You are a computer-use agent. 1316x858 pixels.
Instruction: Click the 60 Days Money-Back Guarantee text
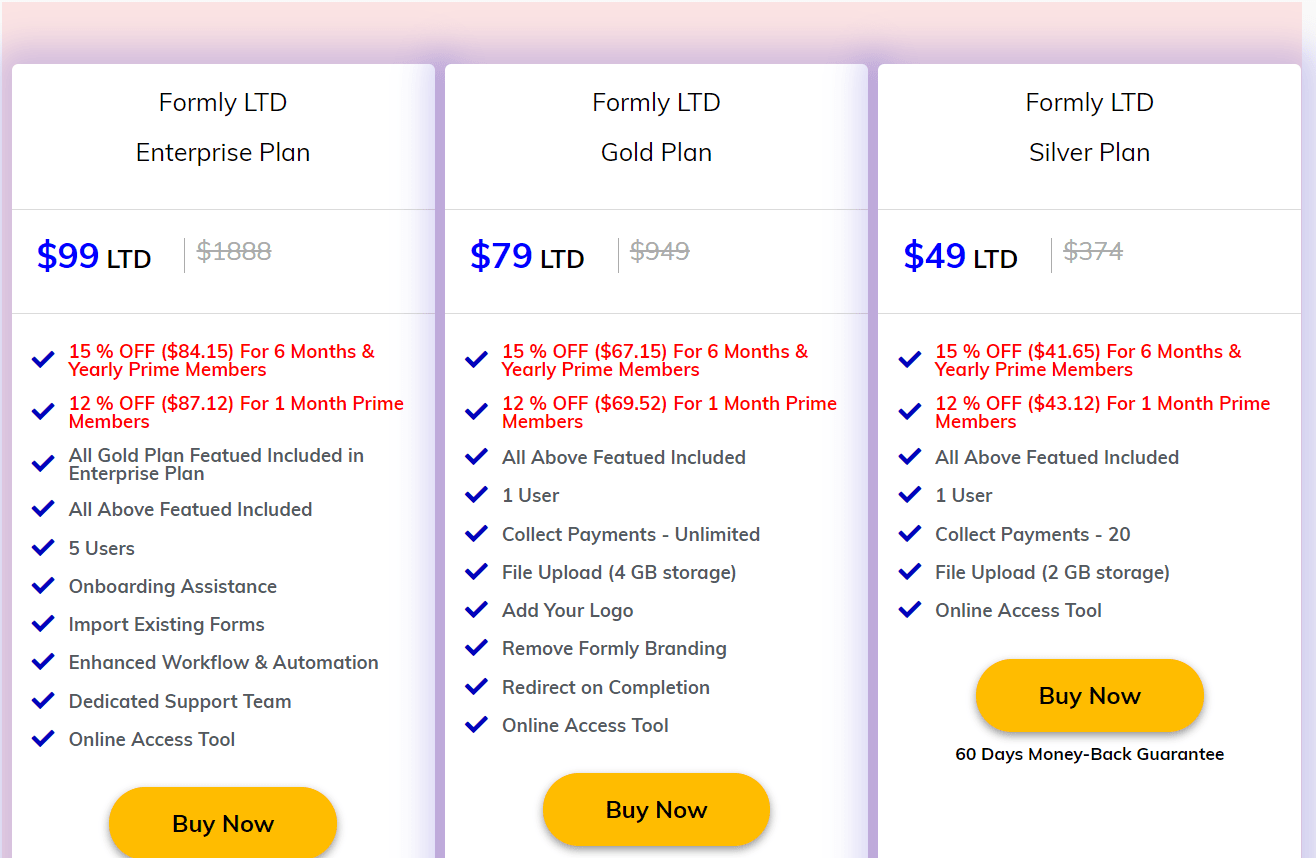coord(1089,754)
